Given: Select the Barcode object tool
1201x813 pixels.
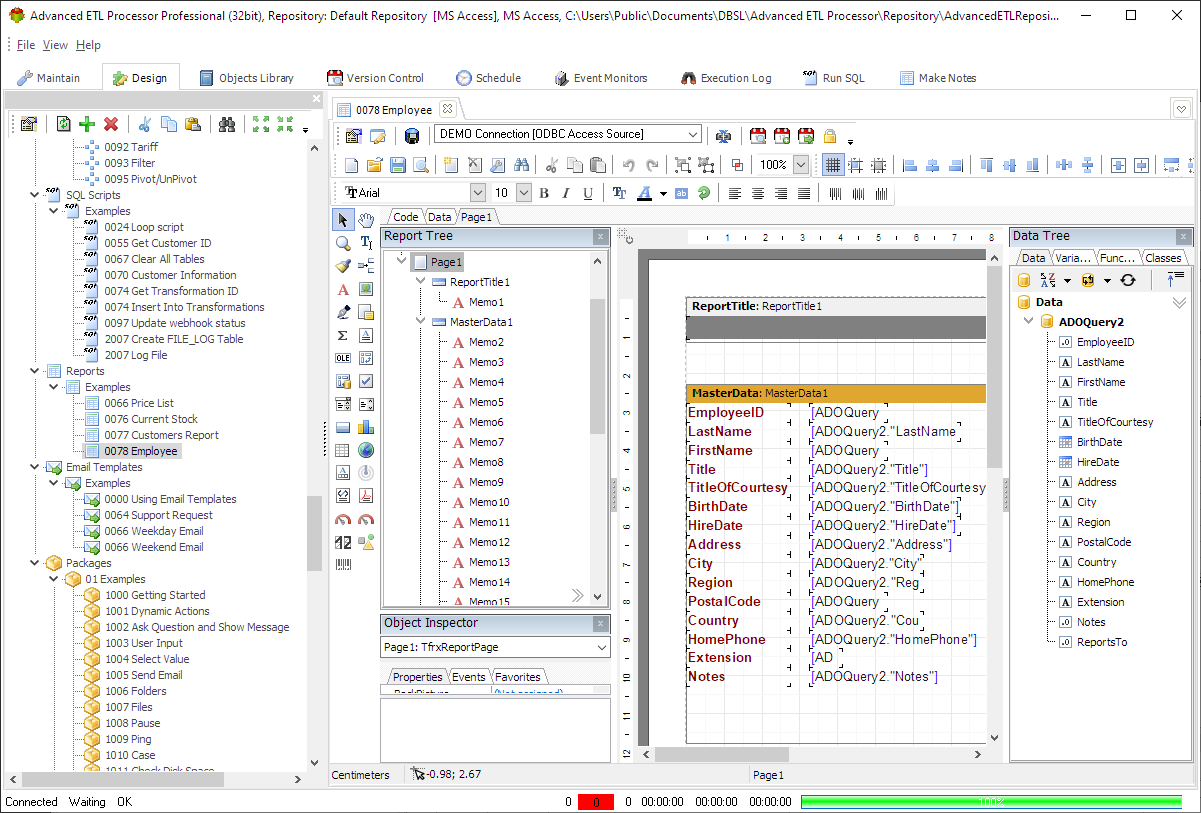Looking at the screenshot, I should click(343, 565).
